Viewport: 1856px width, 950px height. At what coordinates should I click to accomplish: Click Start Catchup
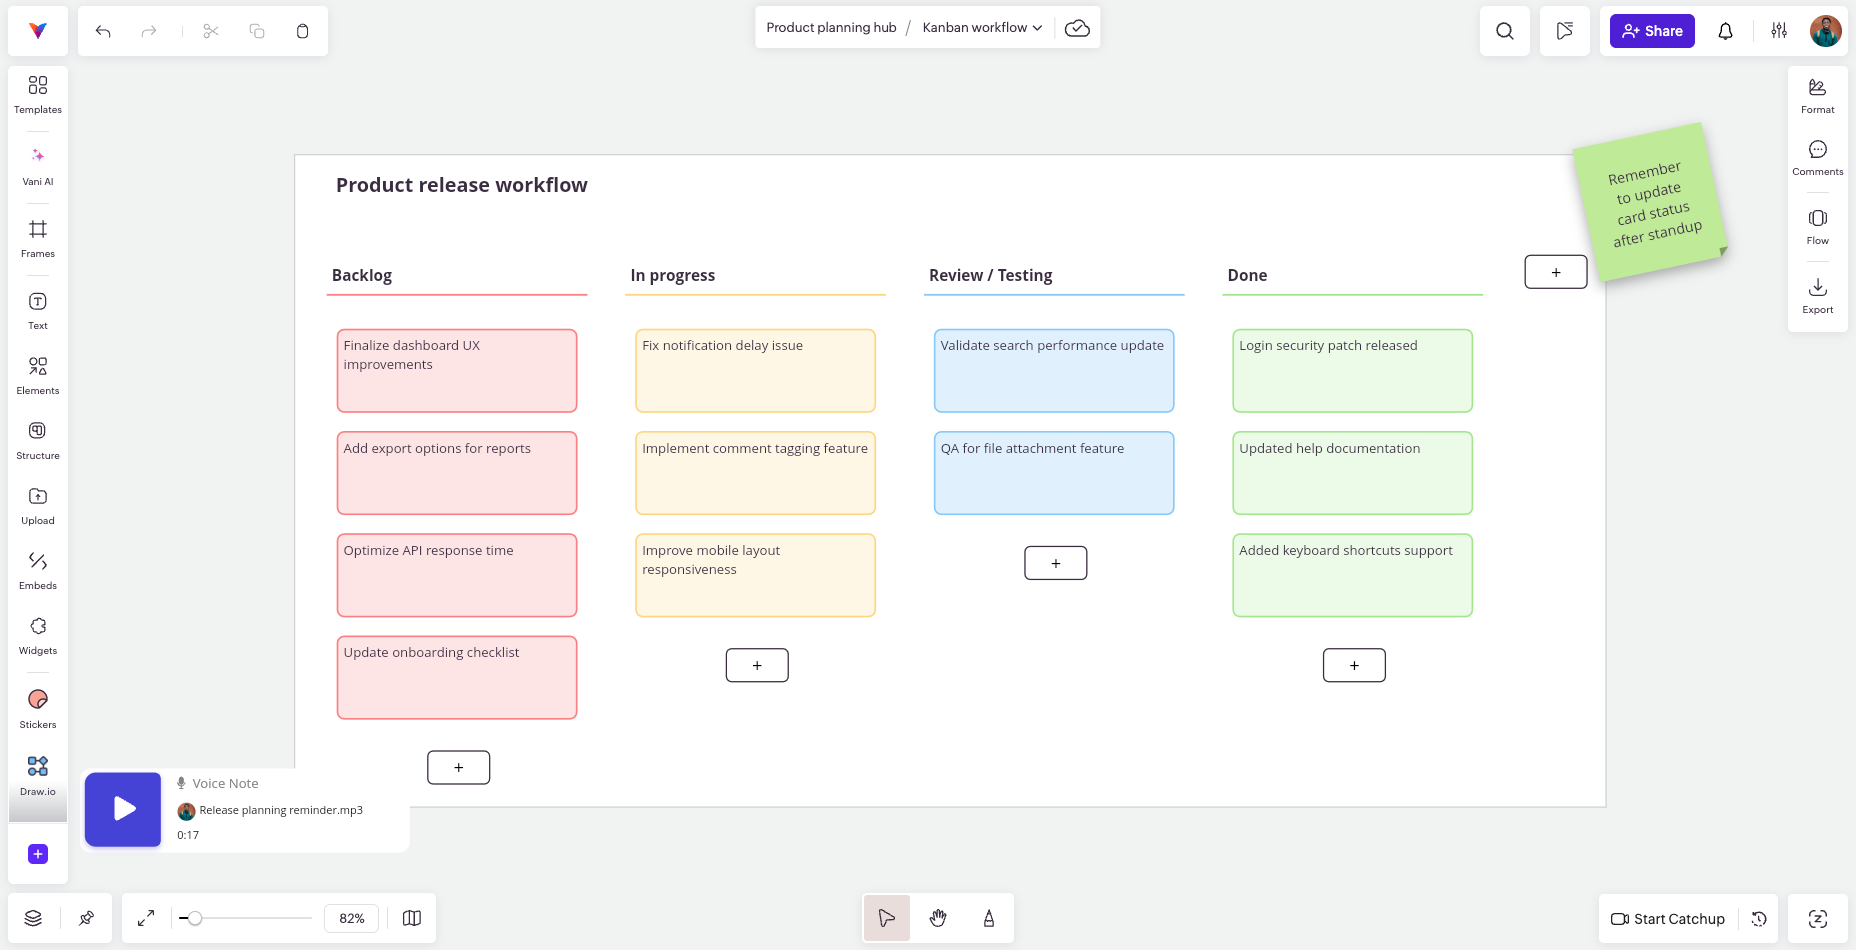pyautogui.click(x=1667, y=918)
